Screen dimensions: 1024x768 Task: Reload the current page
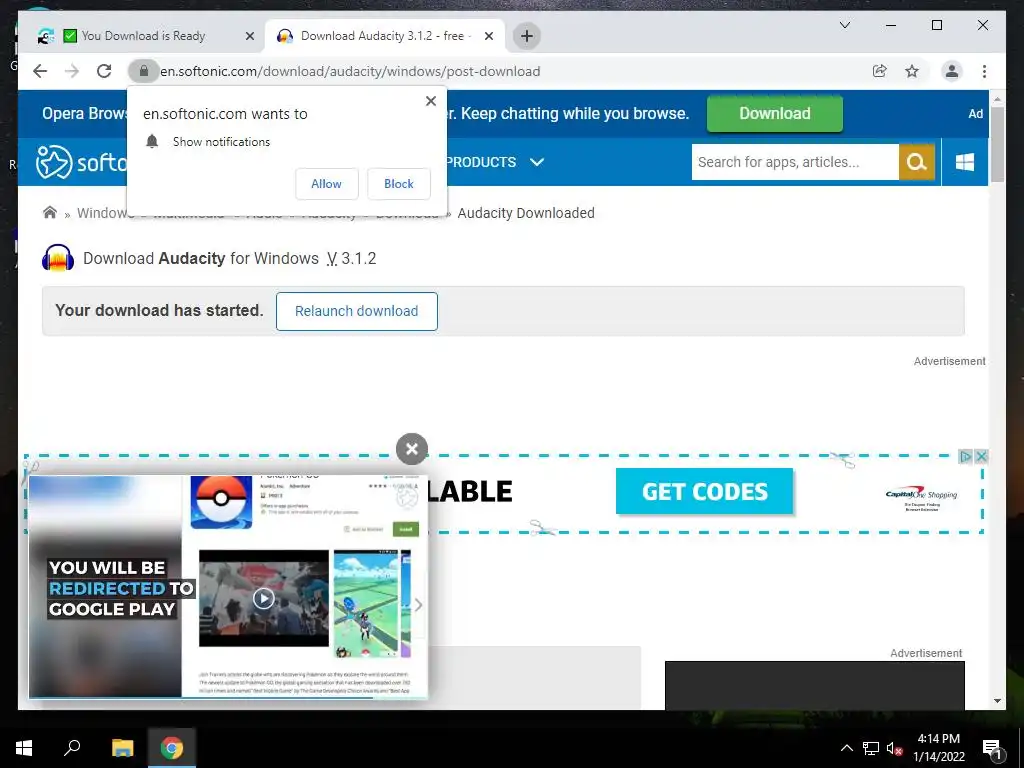(x=104, y=71)
